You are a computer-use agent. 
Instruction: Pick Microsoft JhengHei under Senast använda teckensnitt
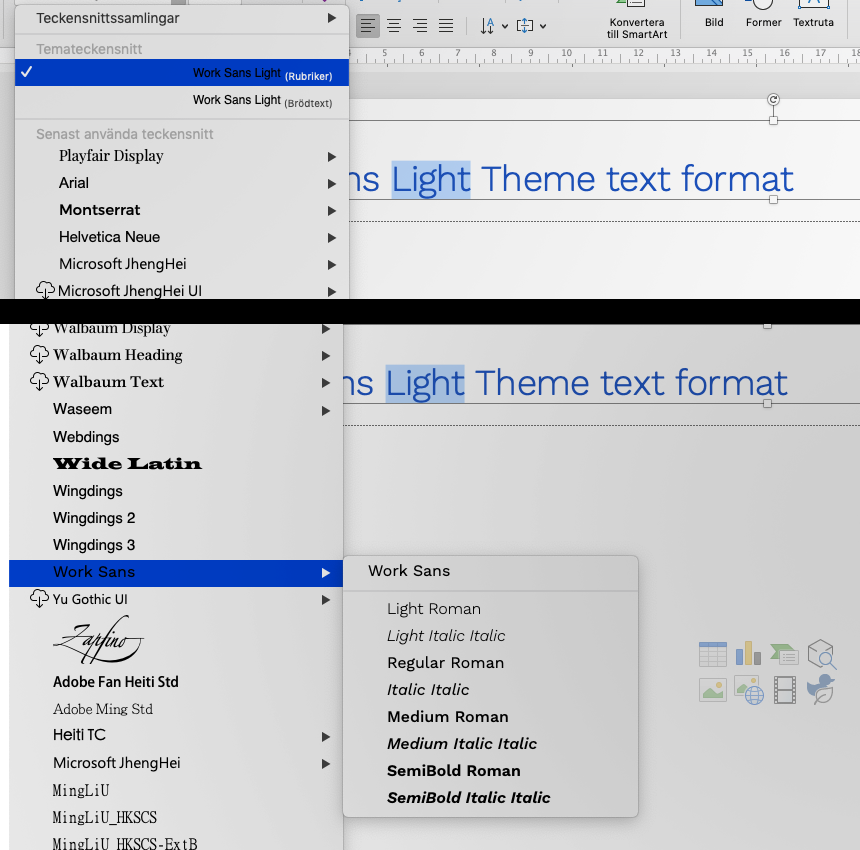123,264
